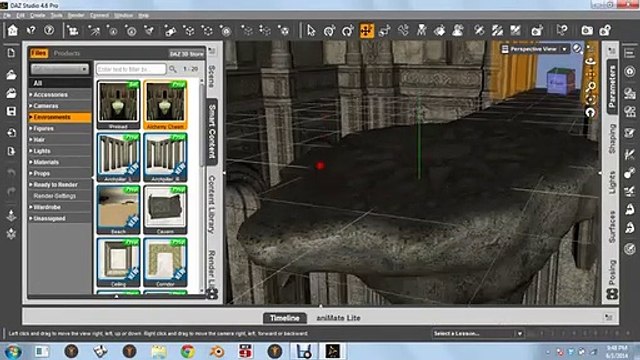Click the viewport zoom magnifier control
This screenshot has width=640, height=360.
click(590, 87)
